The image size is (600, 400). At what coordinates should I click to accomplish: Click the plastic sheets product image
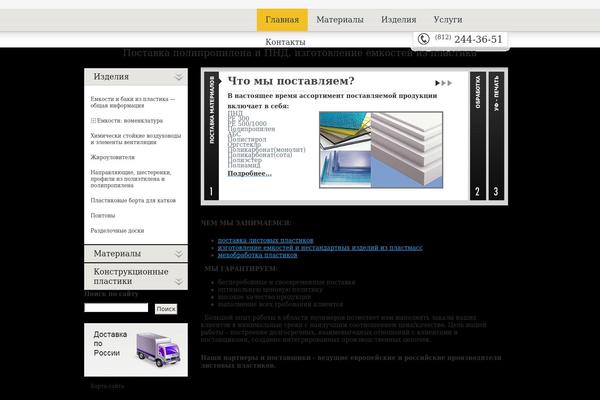point(381,150)
